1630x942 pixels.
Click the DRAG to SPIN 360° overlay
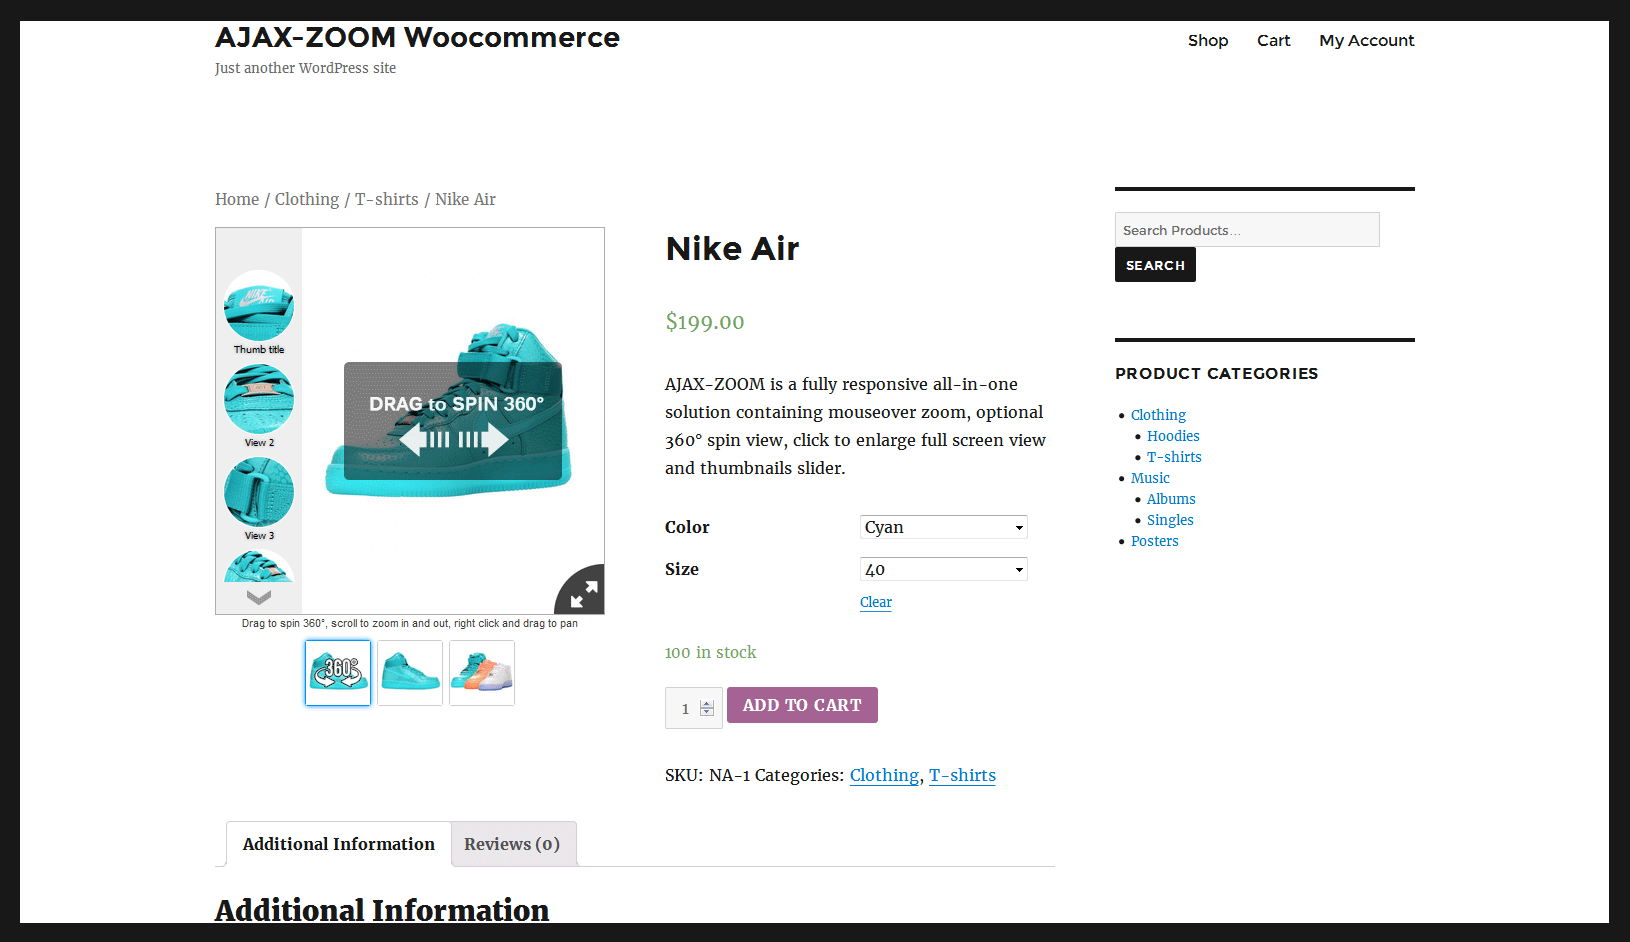point(453,421)
